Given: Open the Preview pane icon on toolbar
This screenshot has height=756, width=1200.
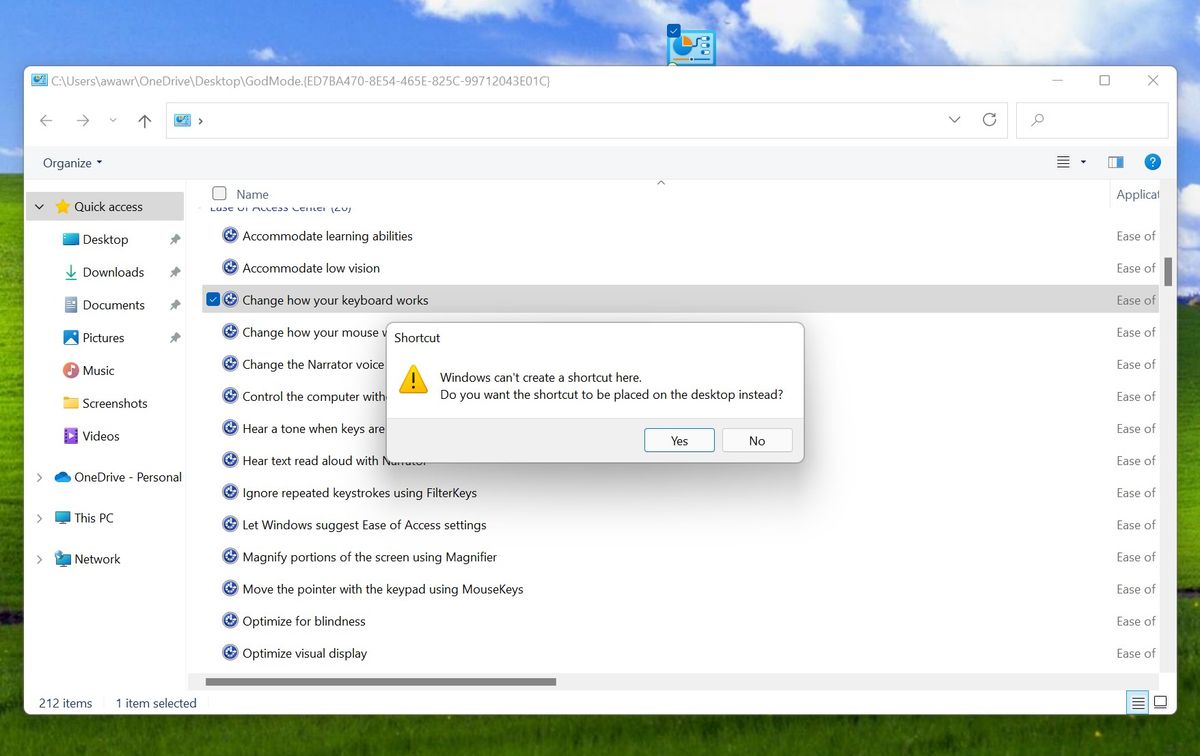Looking at the screenshot, I should (x=1115, y=161).
